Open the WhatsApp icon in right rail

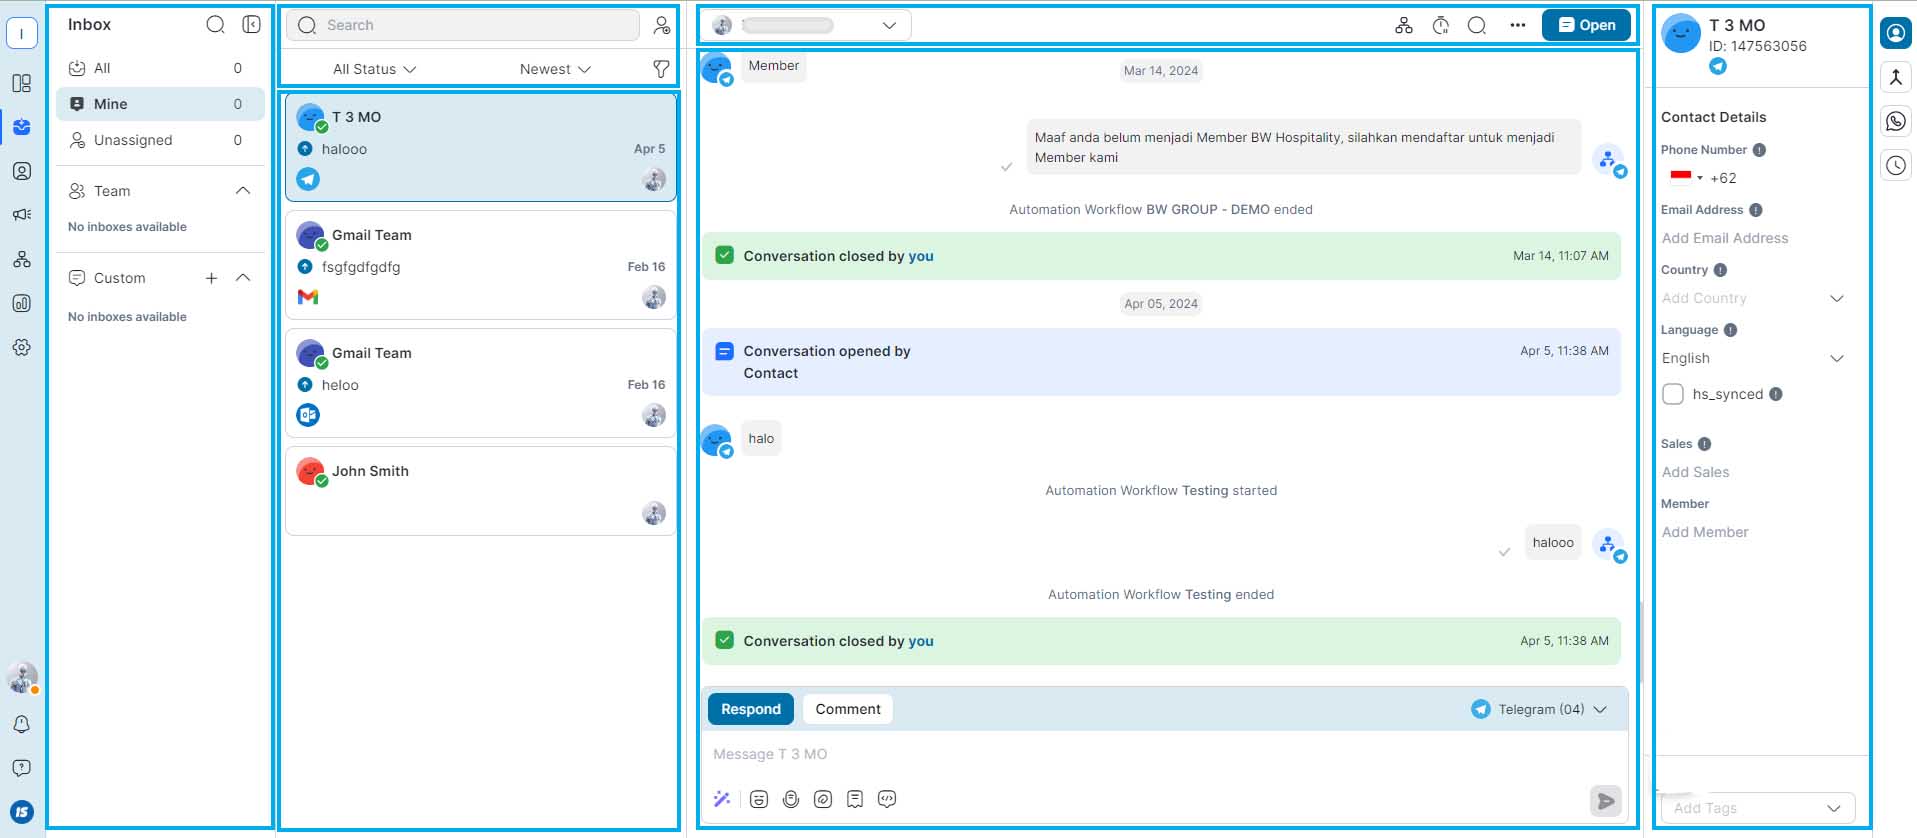click(1895, 121)
